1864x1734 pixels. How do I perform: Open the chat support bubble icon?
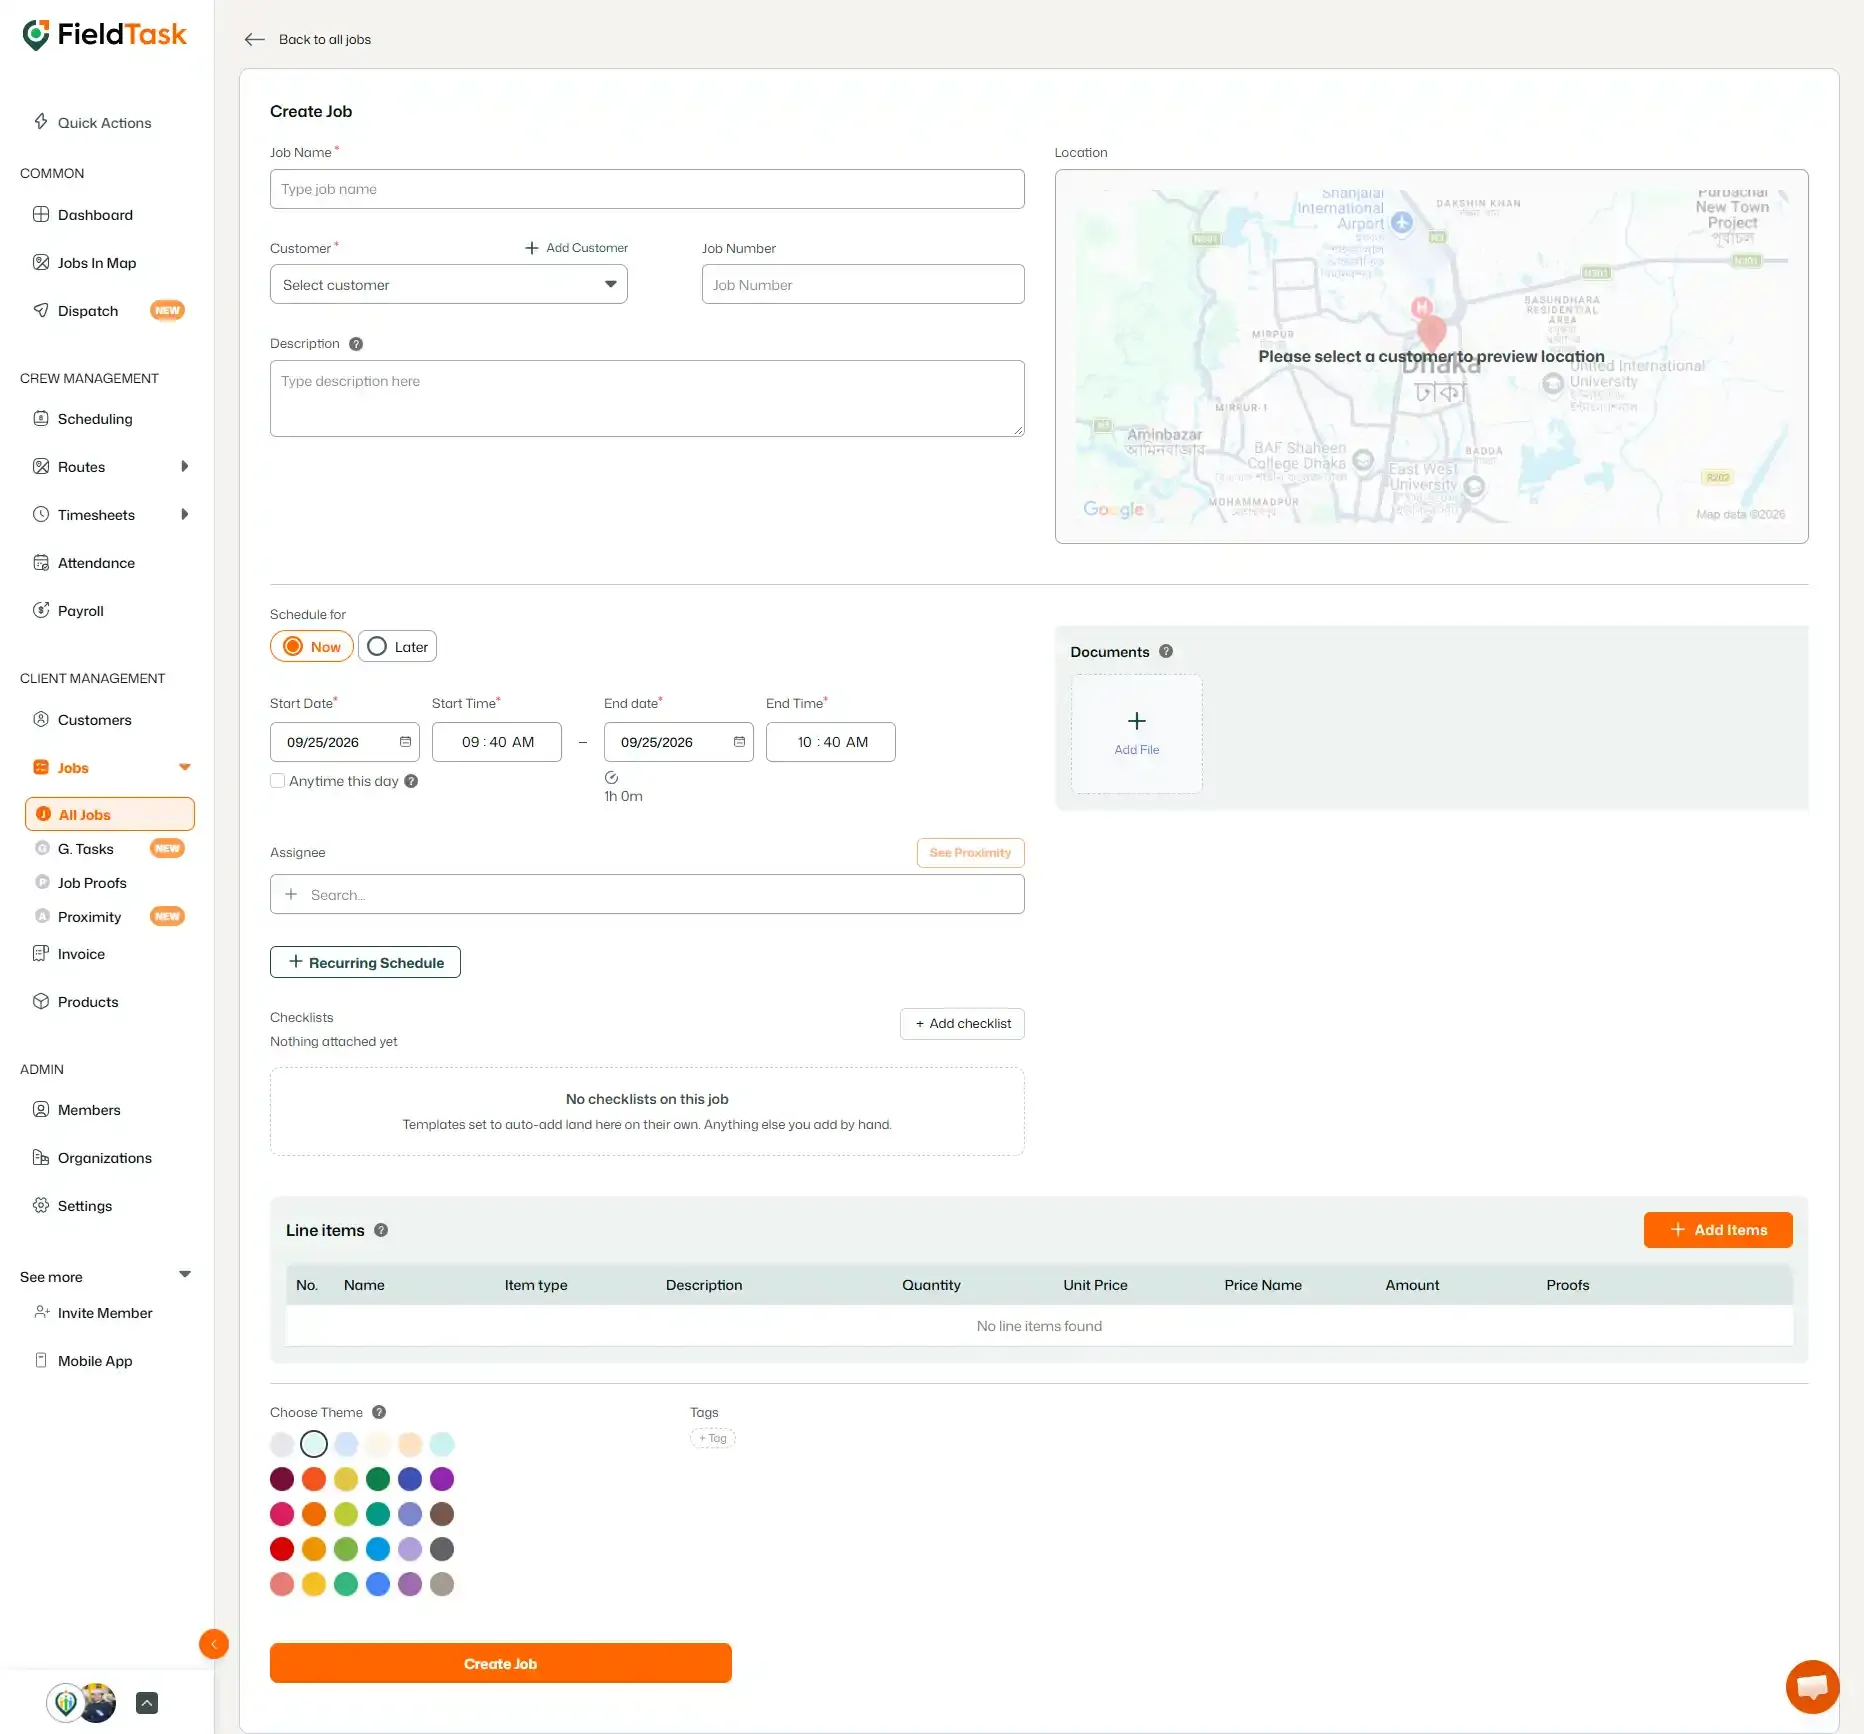[x=1812, y=1687]
